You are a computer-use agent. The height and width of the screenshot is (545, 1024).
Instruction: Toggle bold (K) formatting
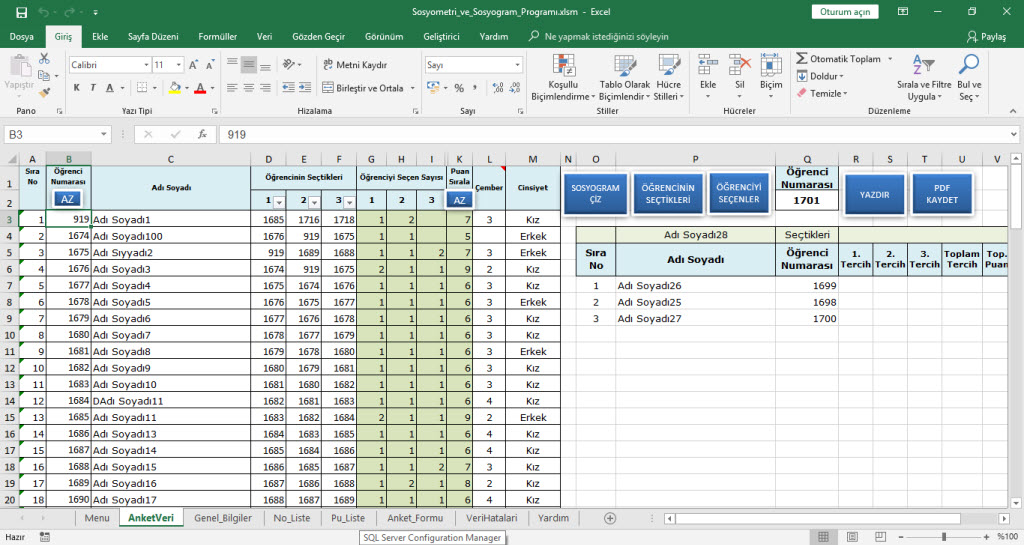pyautogui.click(x=76, y=87)
